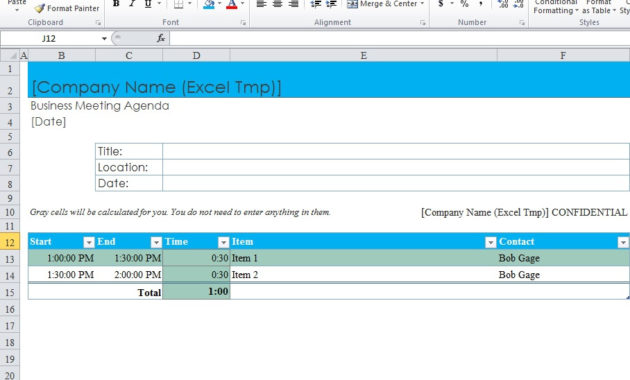Apply the Fill Color paint bucket

[x=209, y=4]
